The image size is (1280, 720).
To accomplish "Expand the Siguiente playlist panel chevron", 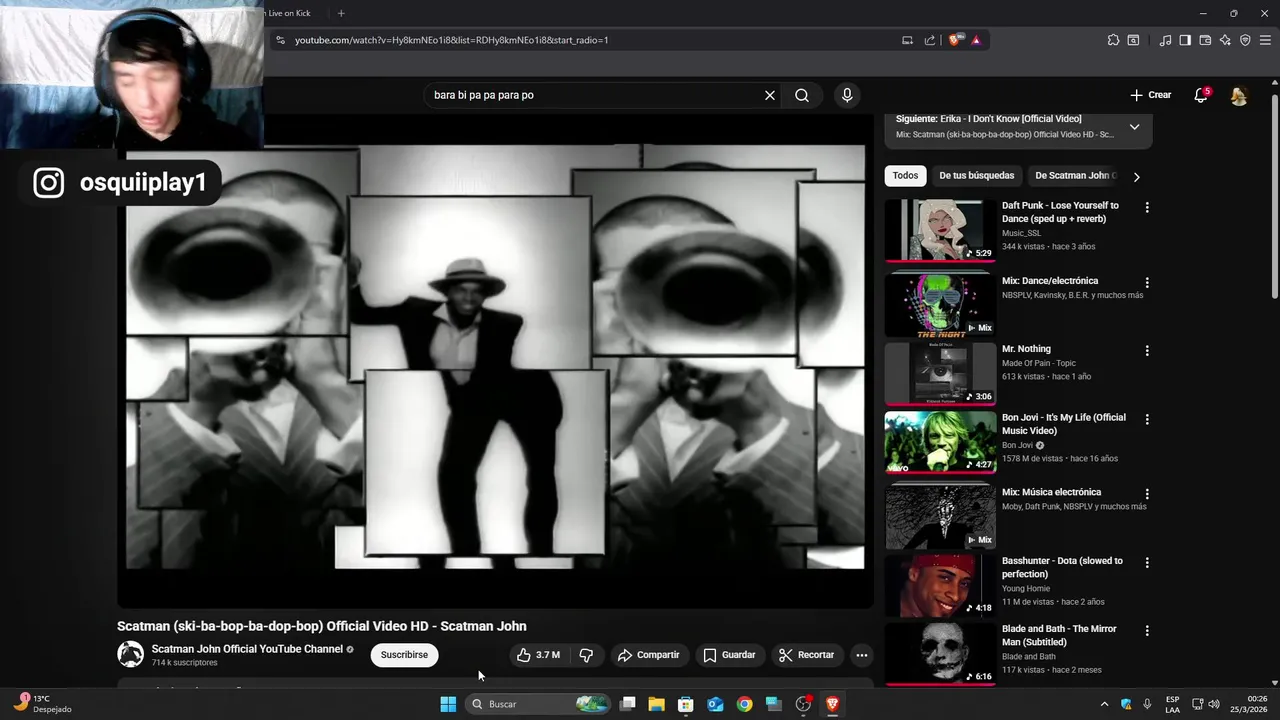I will click(x=1134, y=127).
